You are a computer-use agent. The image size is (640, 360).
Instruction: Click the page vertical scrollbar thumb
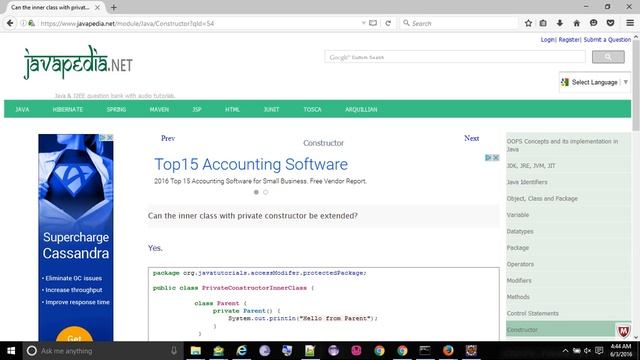coord(636,86)
